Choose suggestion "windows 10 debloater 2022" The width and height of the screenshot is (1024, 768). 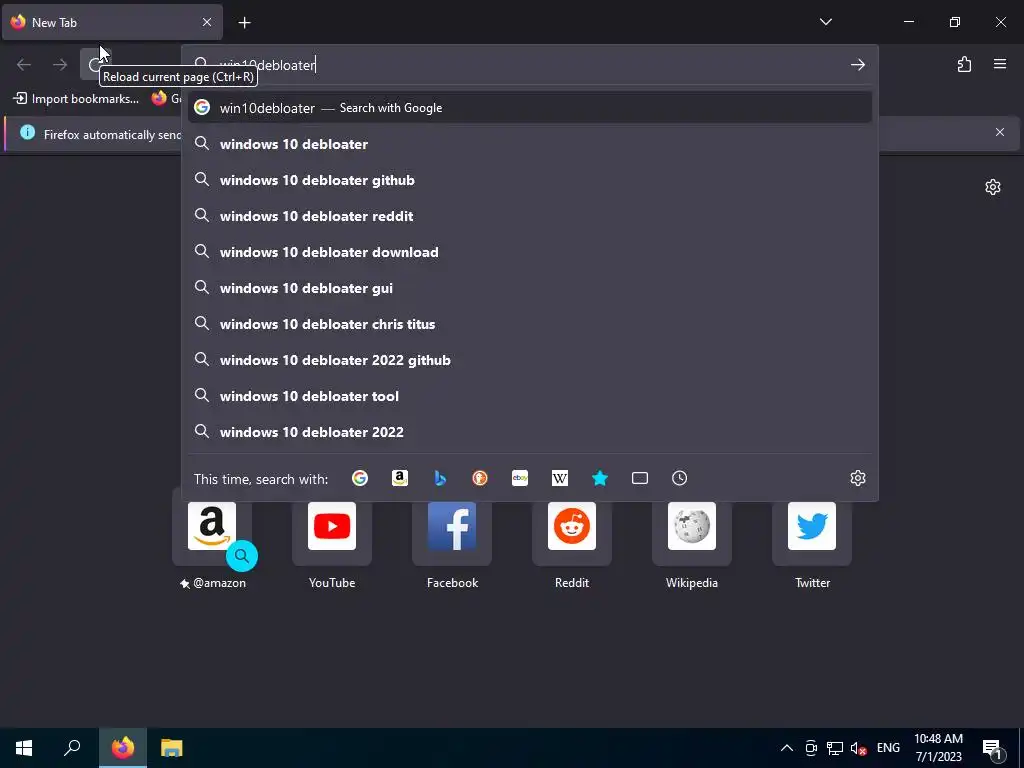click(x=530, y=432)
